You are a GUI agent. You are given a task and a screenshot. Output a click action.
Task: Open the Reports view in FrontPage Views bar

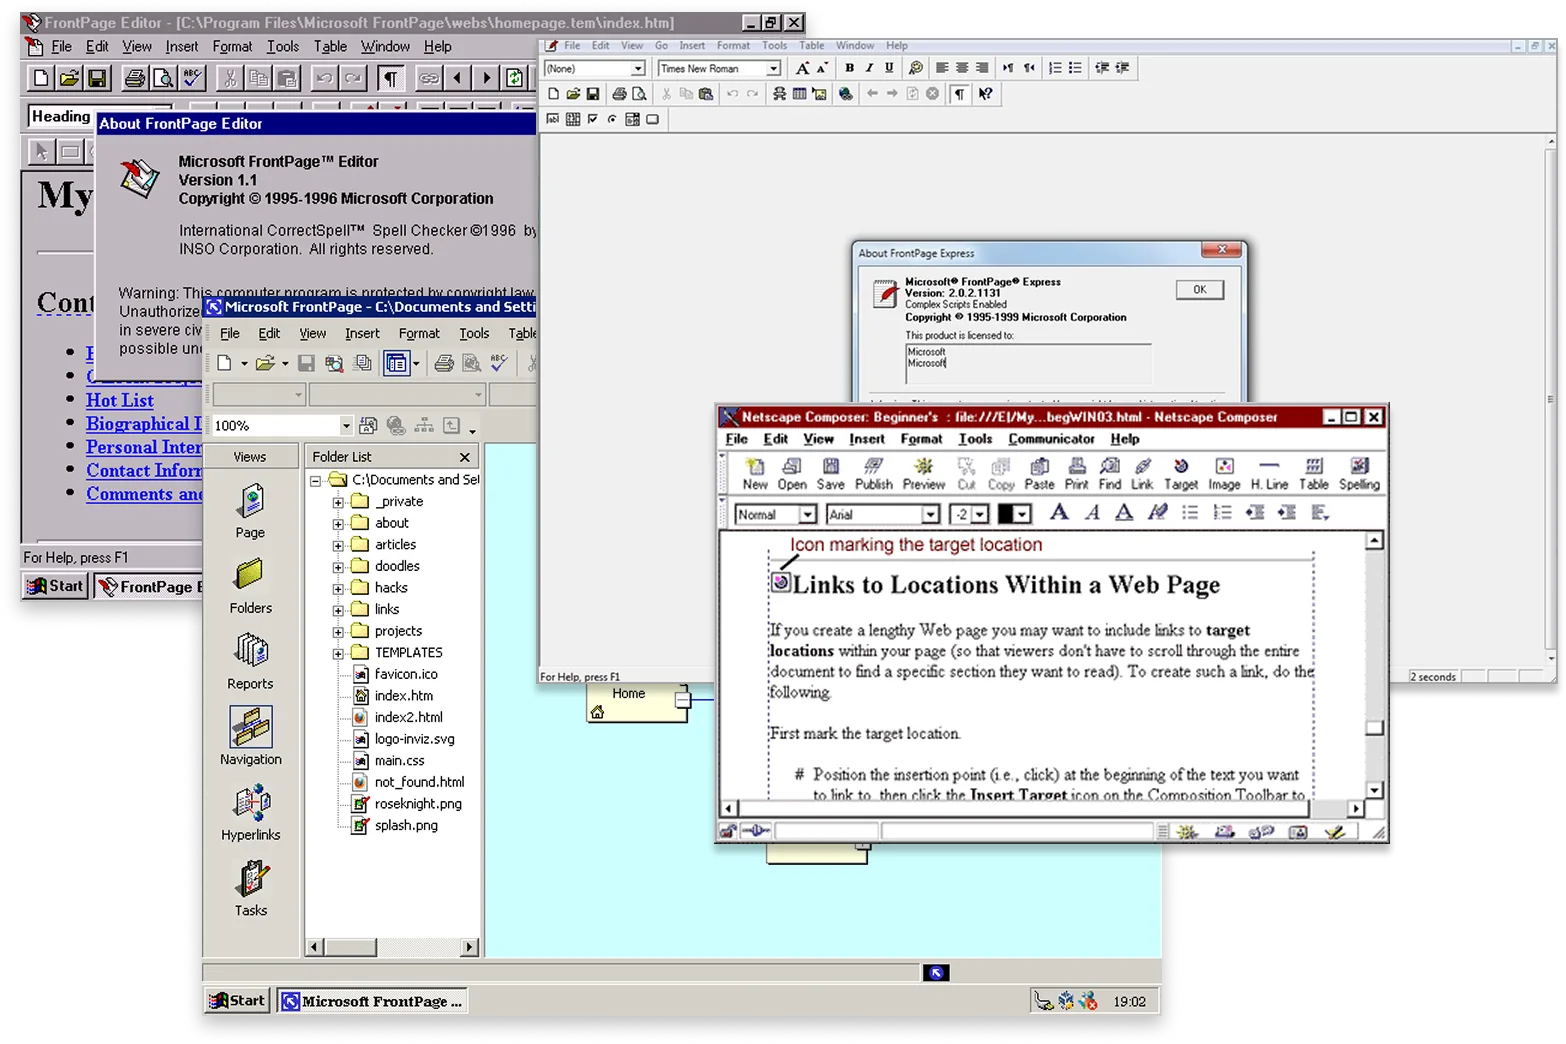[250, 662]
